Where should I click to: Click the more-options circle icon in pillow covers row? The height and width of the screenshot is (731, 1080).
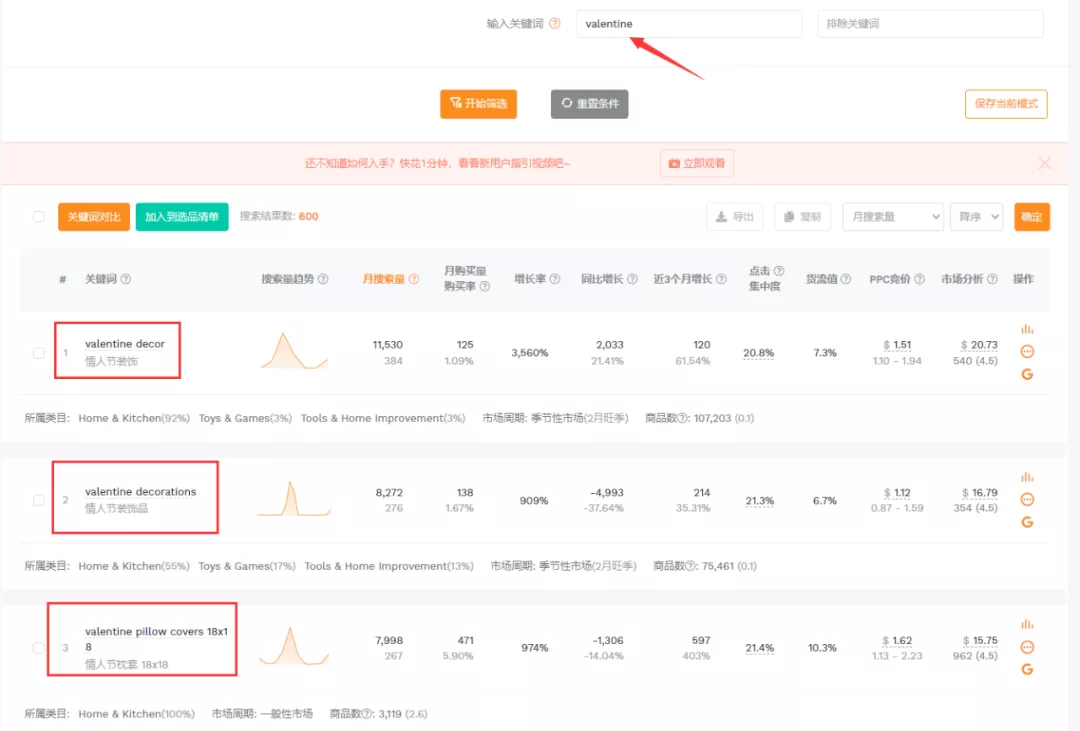(x=1027, y=647)
